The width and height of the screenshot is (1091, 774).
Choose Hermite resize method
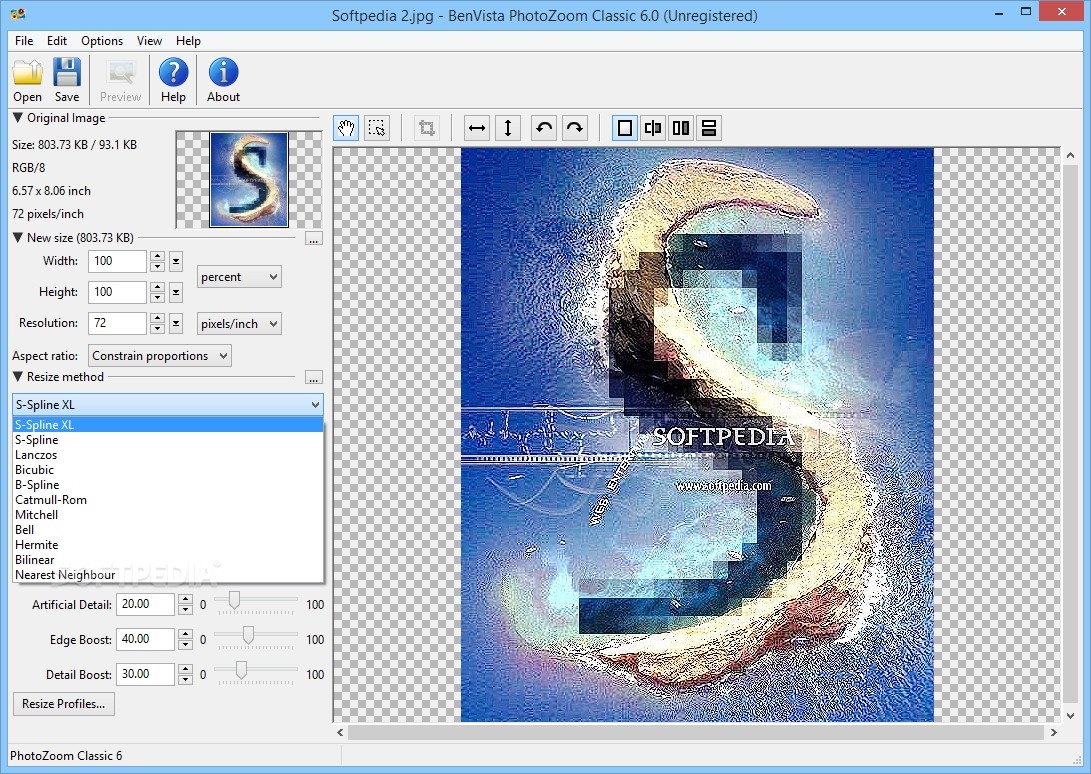click(168, 545)
